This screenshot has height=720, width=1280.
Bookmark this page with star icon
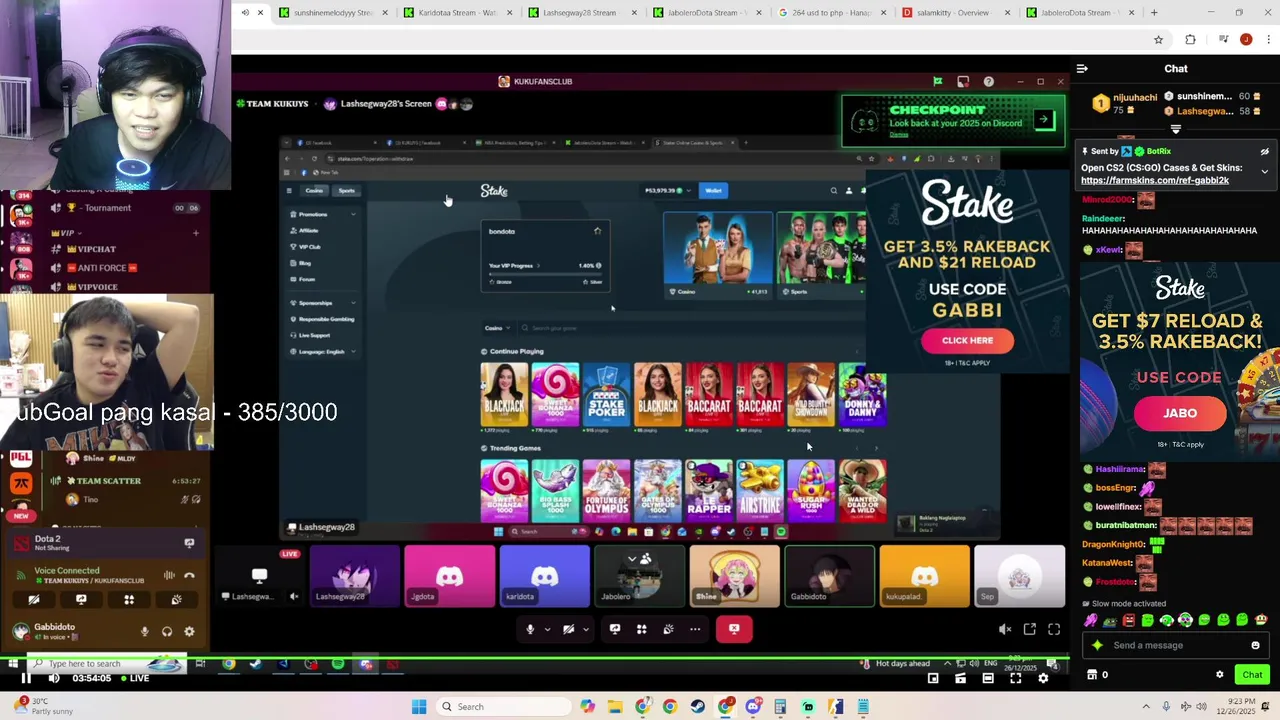(x=1158, y=40)
